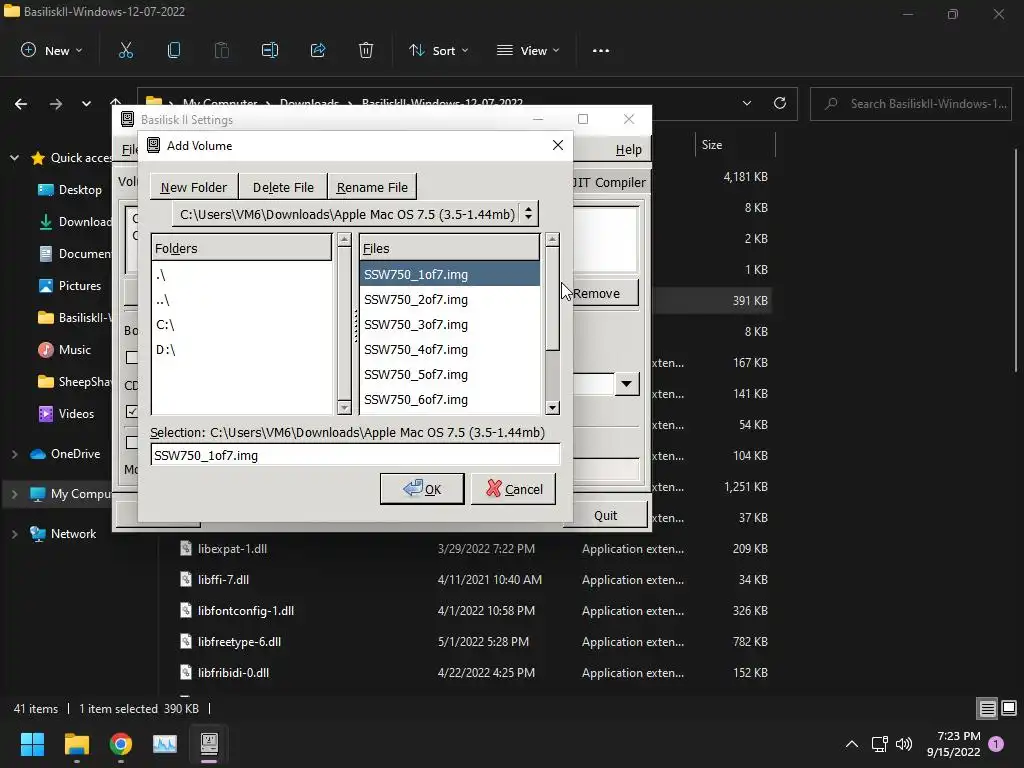Select C:\ in Folders list

(x=242, y=325)
